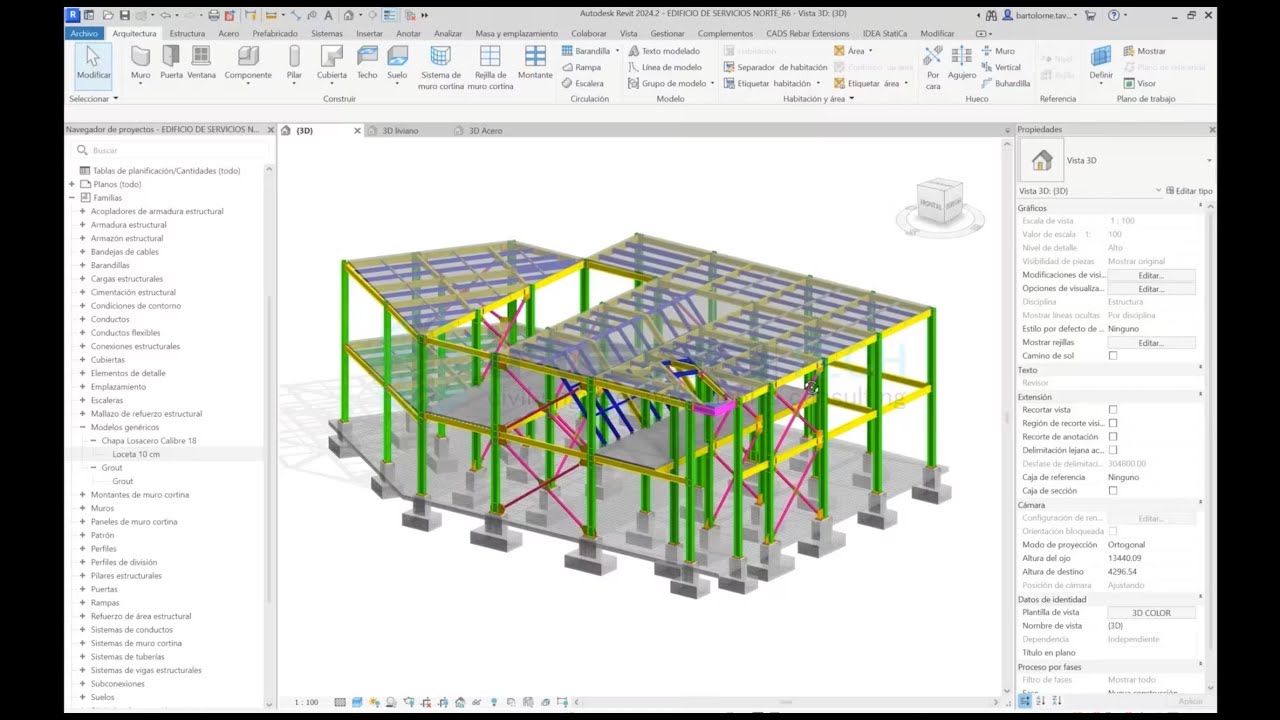Close the (3D) view tab

[x=357, y=131]
